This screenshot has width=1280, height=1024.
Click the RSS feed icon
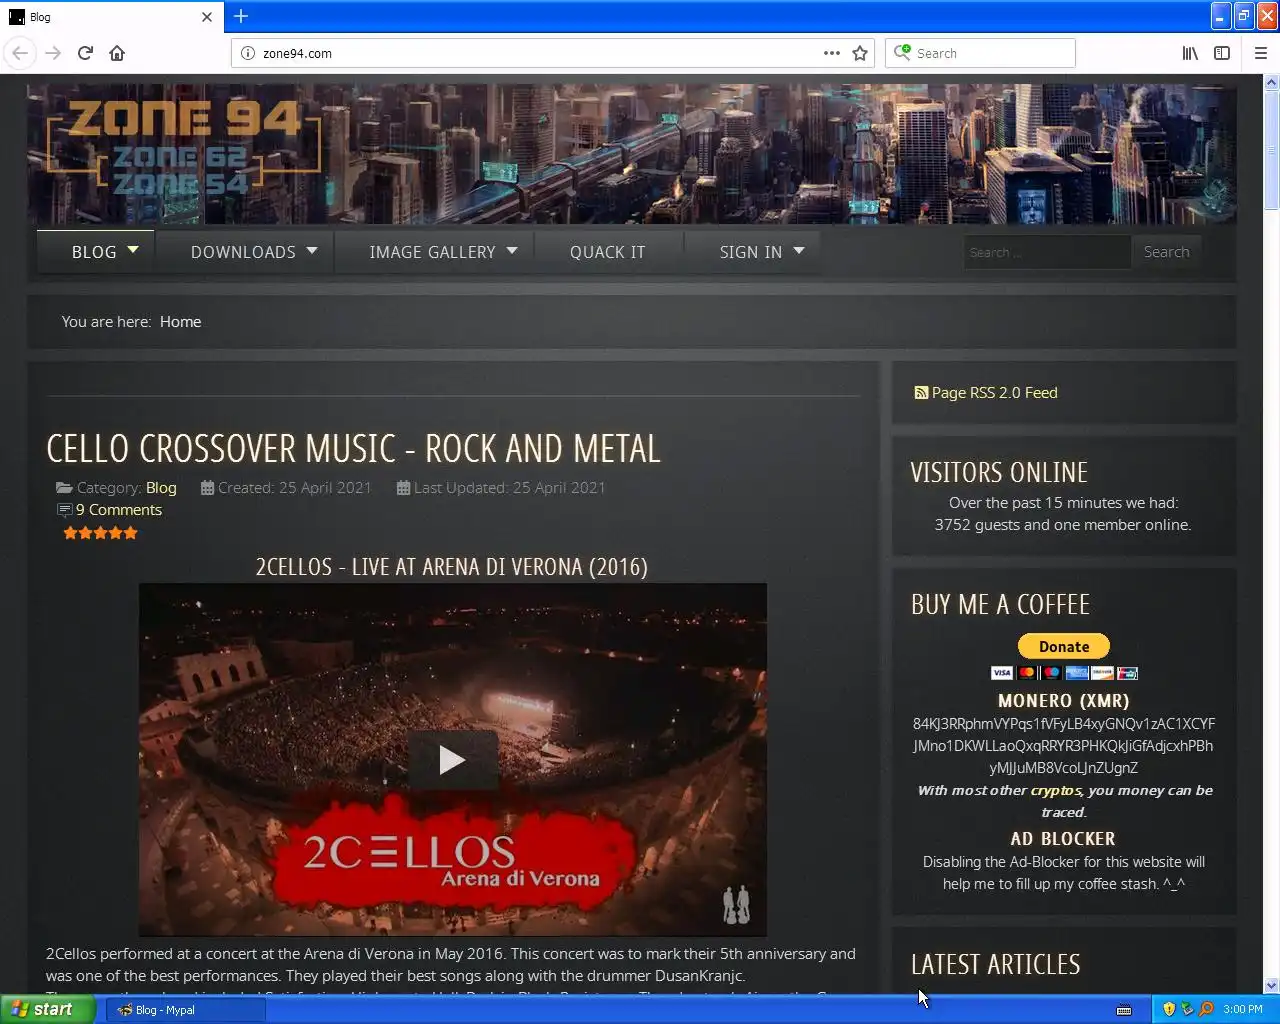[921, 393]
